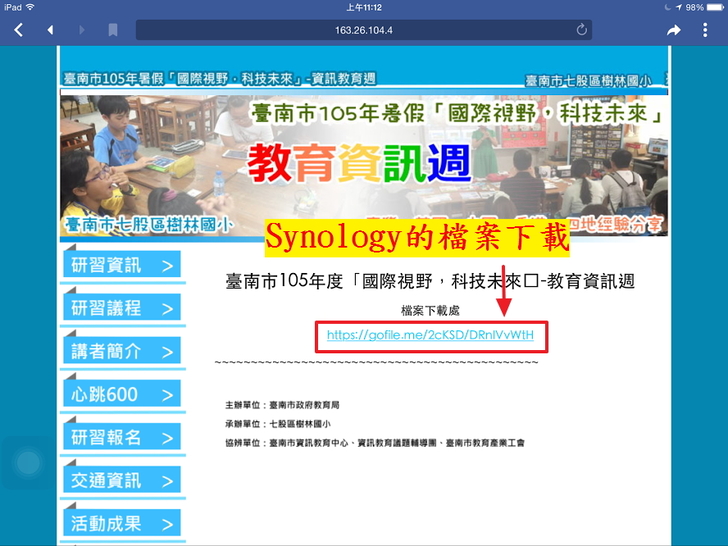
Task: Tap the 主辦單位 臺南市政府教育局 line
Action: coord(282,405)
